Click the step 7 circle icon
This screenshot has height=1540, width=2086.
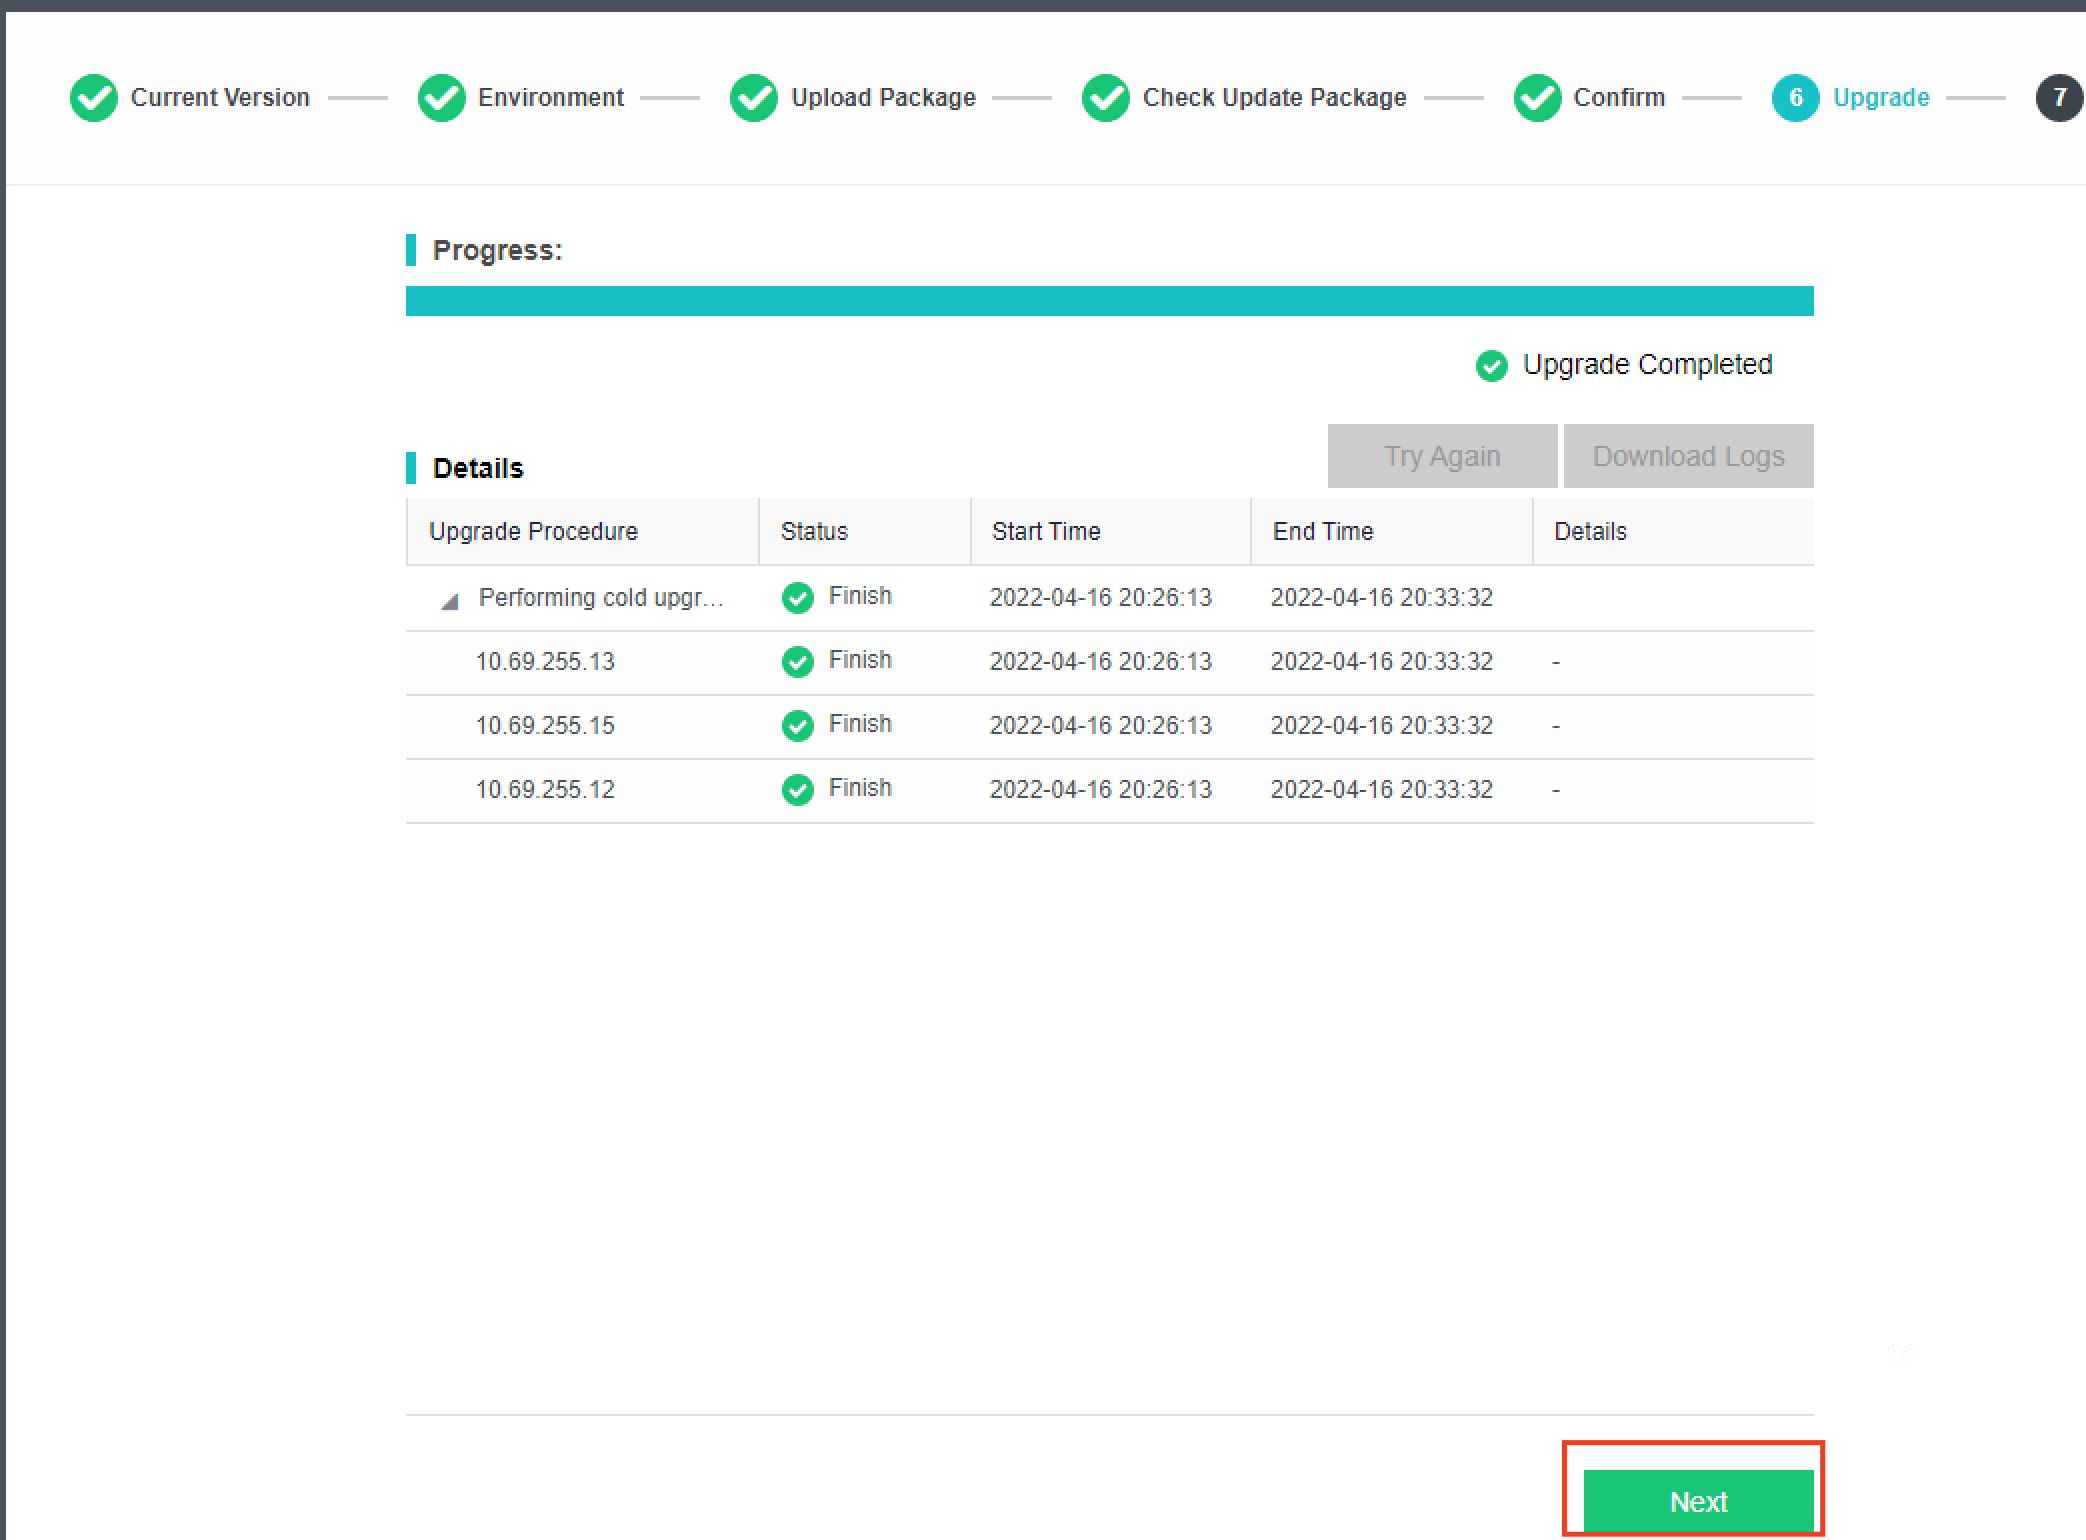pyautogui.click(x=2060, y=98)
